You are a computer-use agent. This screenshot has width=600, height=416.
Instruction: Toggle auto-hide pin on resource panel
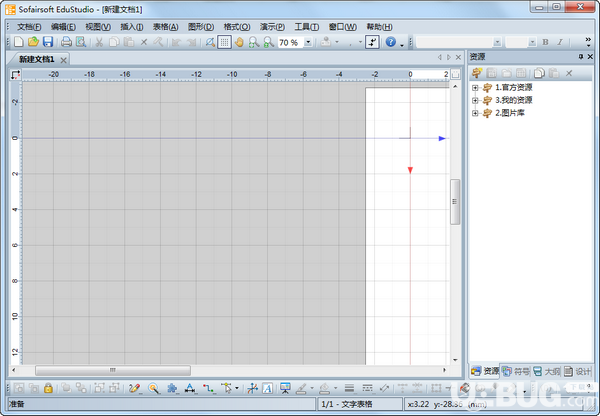(580, 57)
